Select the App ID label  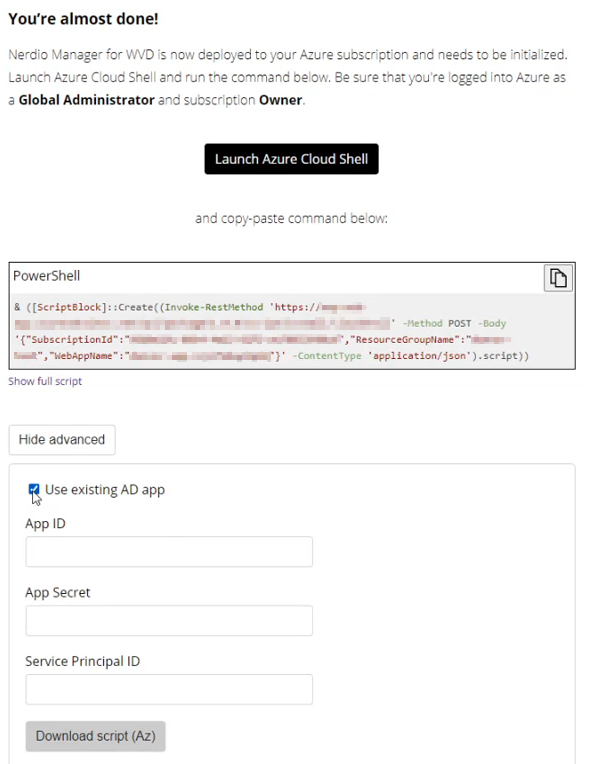pyautogui.click(x=45, y=524)
